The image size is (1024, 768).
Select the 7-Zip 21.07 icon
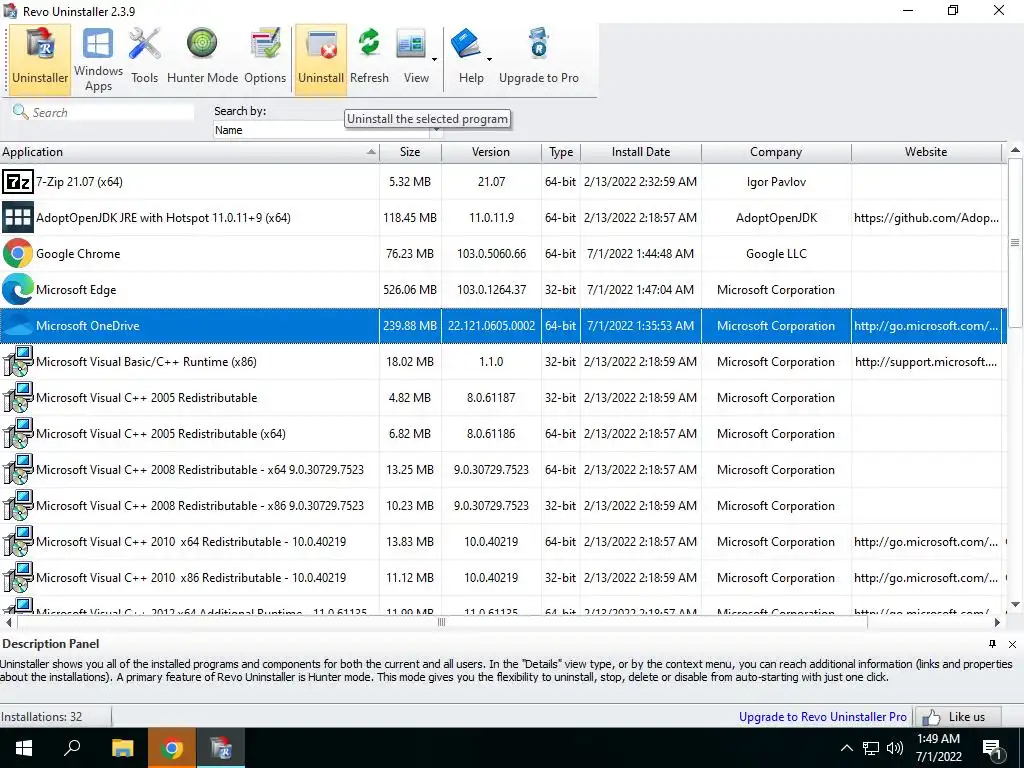point(18,182)
